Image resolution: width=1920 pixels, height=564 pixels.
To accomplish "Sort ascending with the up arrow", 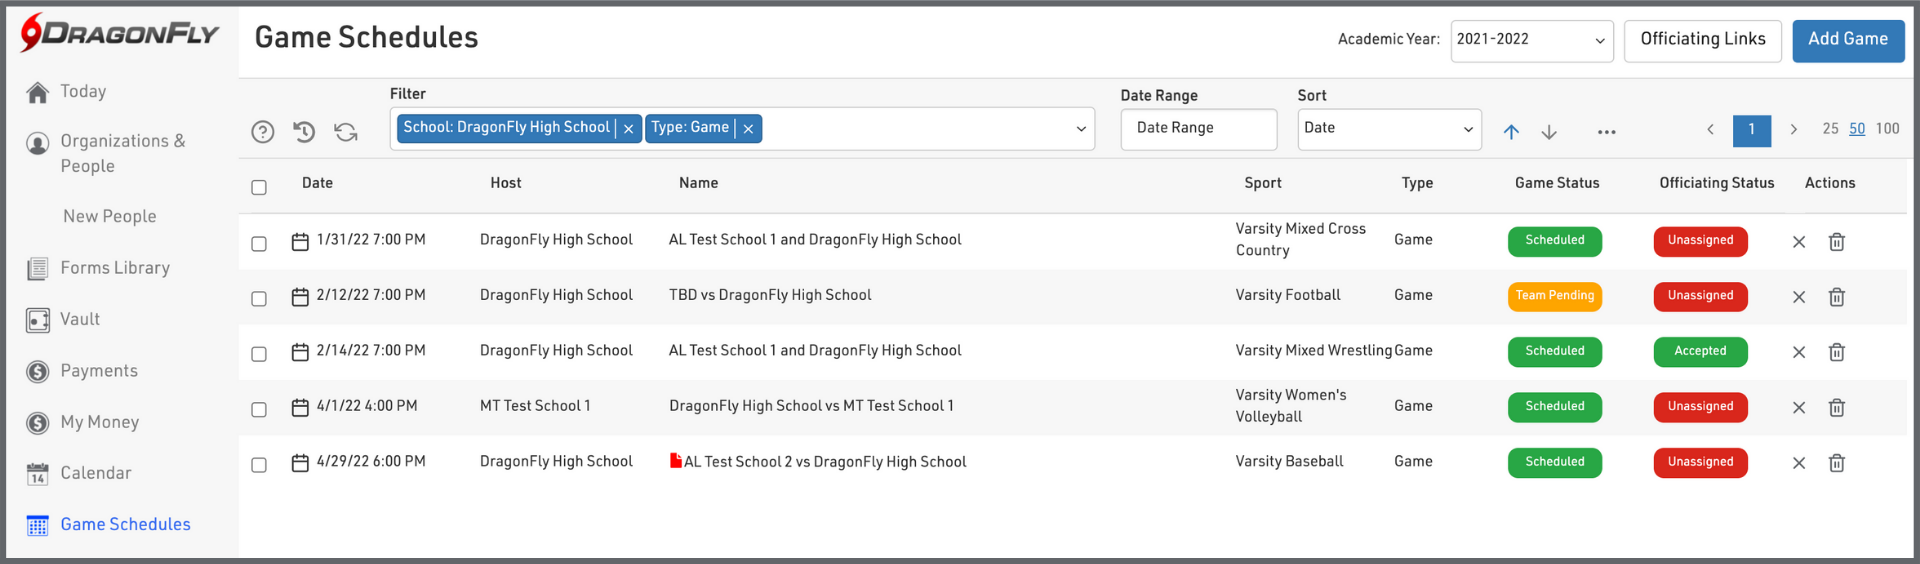I will [1511, 132].
